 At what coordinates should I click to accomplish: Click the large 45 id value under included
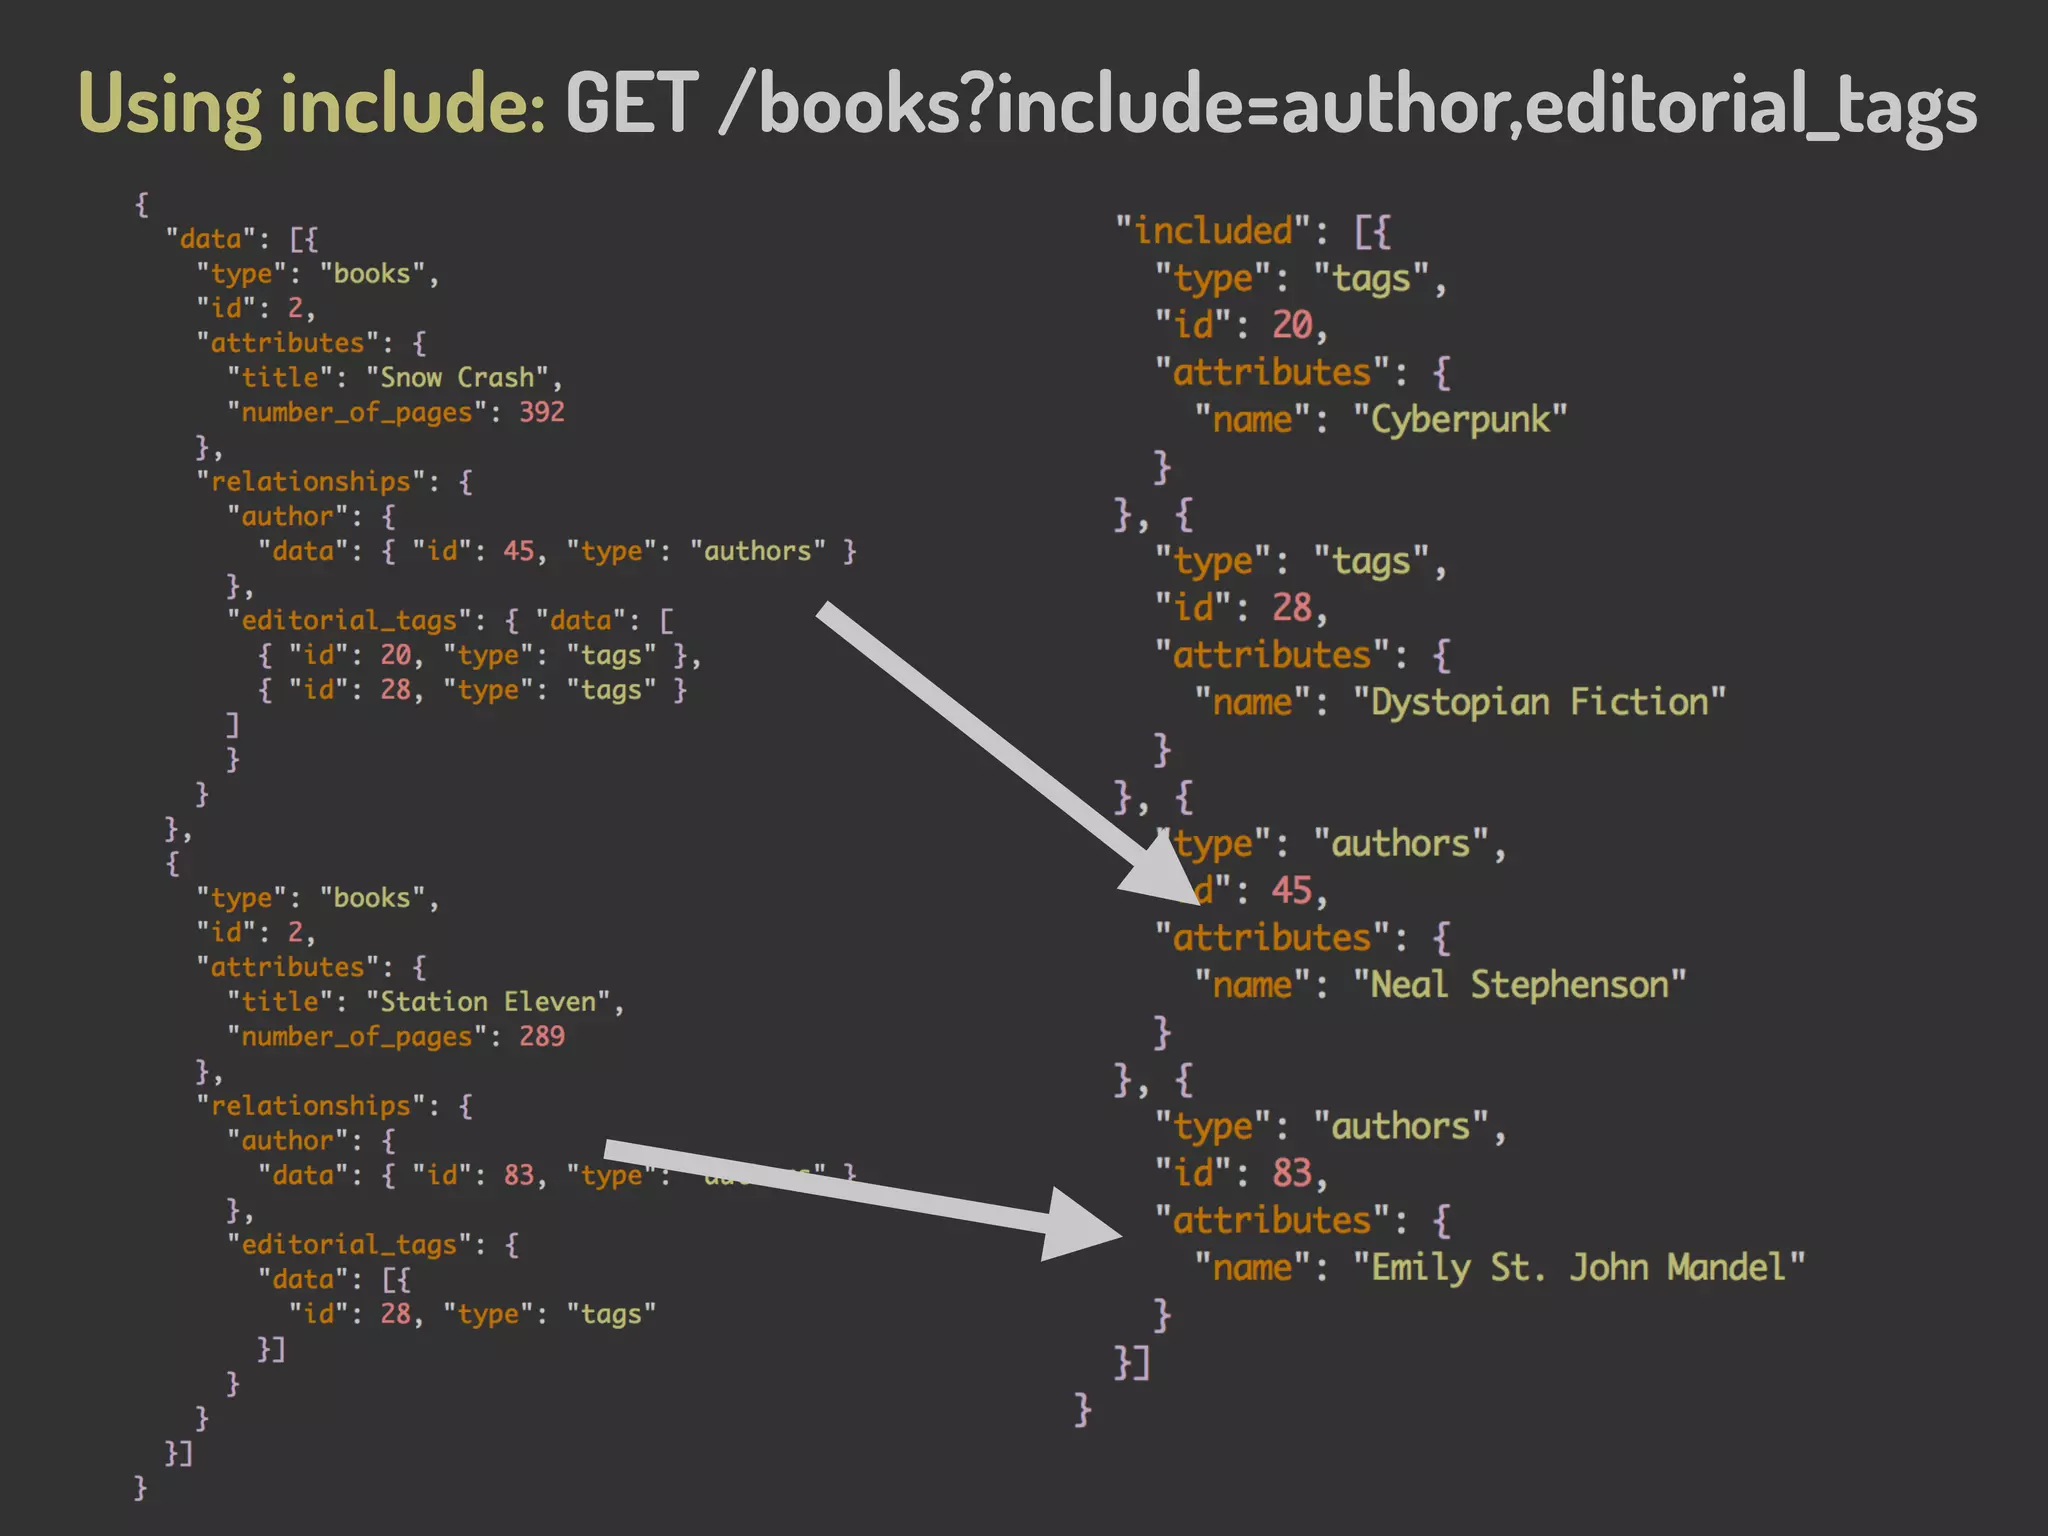pos(1292,890)
